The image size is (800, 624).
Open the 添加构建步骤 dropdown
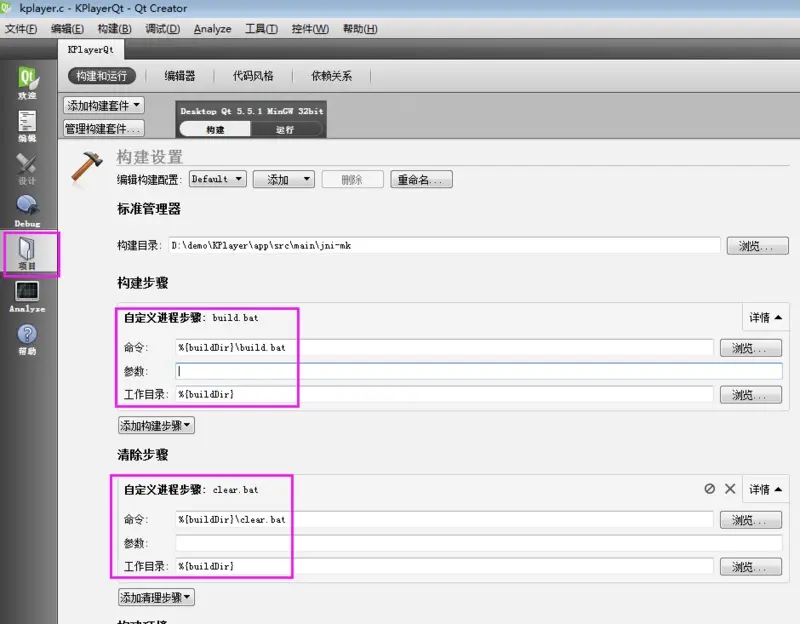point(156,425)
